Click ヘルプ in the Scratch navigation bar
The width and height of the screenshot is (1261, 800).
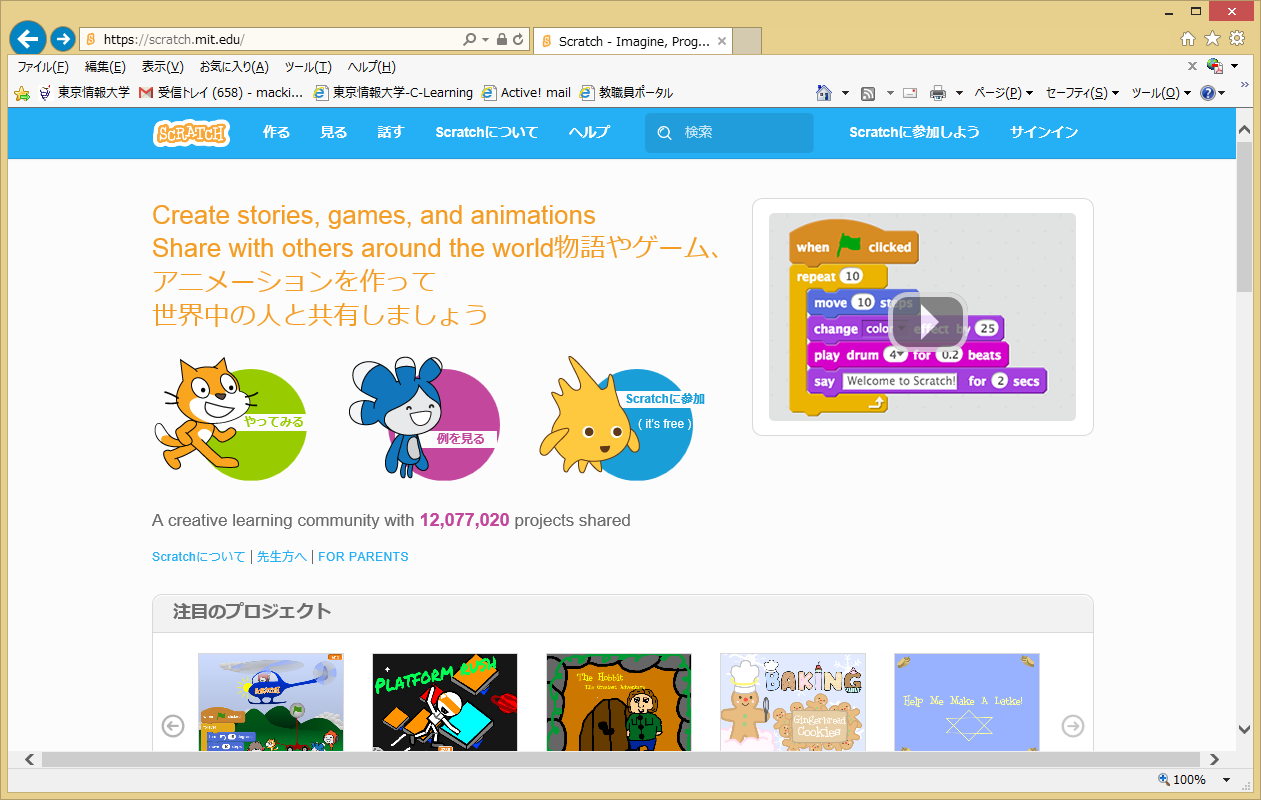click(x=589, y=132)
